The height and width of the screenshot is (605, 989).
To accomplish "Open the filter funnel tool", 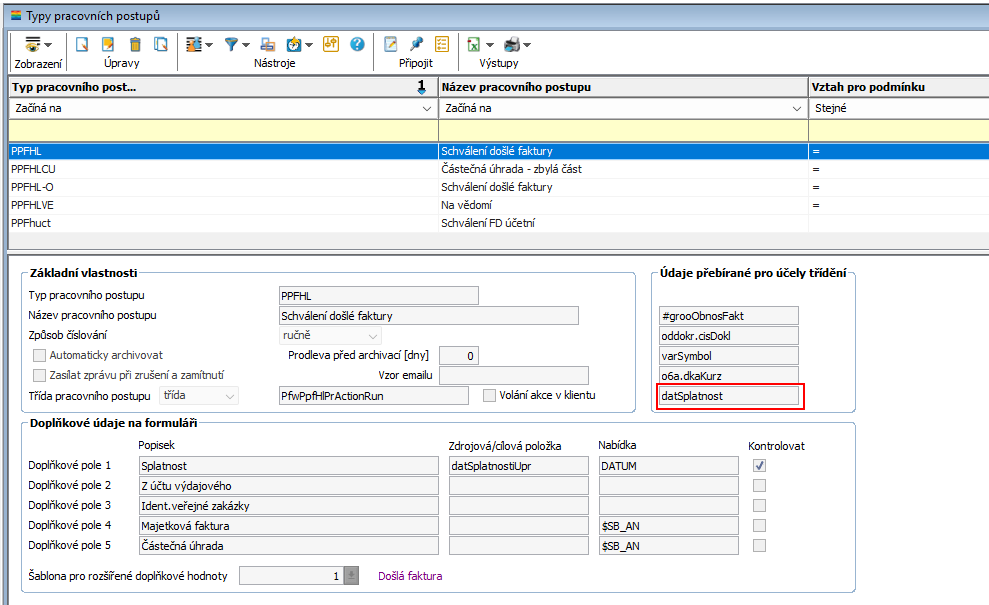I will (x=231, y=44).
